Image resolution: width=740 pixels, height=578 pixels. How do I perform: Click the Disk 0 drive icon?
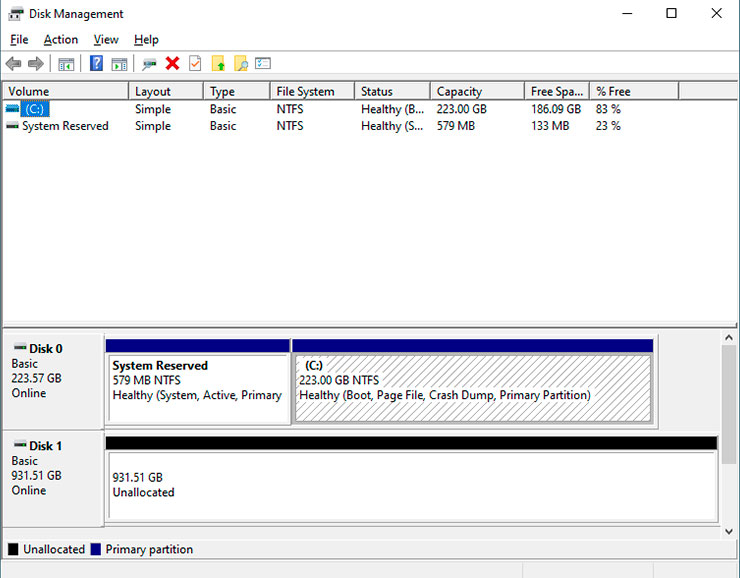(x=20, y=347)
